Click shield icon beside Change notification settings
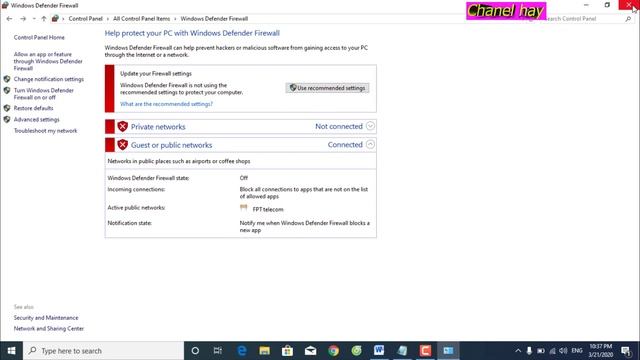The image size is (640, 360). (7, 79)
